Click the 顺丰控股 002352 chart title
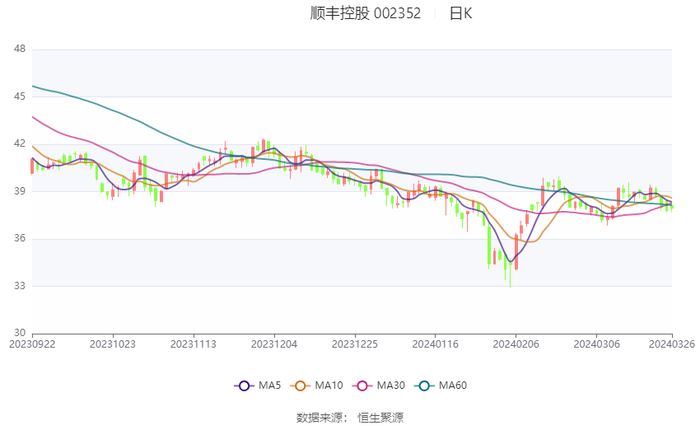Viewport: 700px width, 426px height. (365, 14)
